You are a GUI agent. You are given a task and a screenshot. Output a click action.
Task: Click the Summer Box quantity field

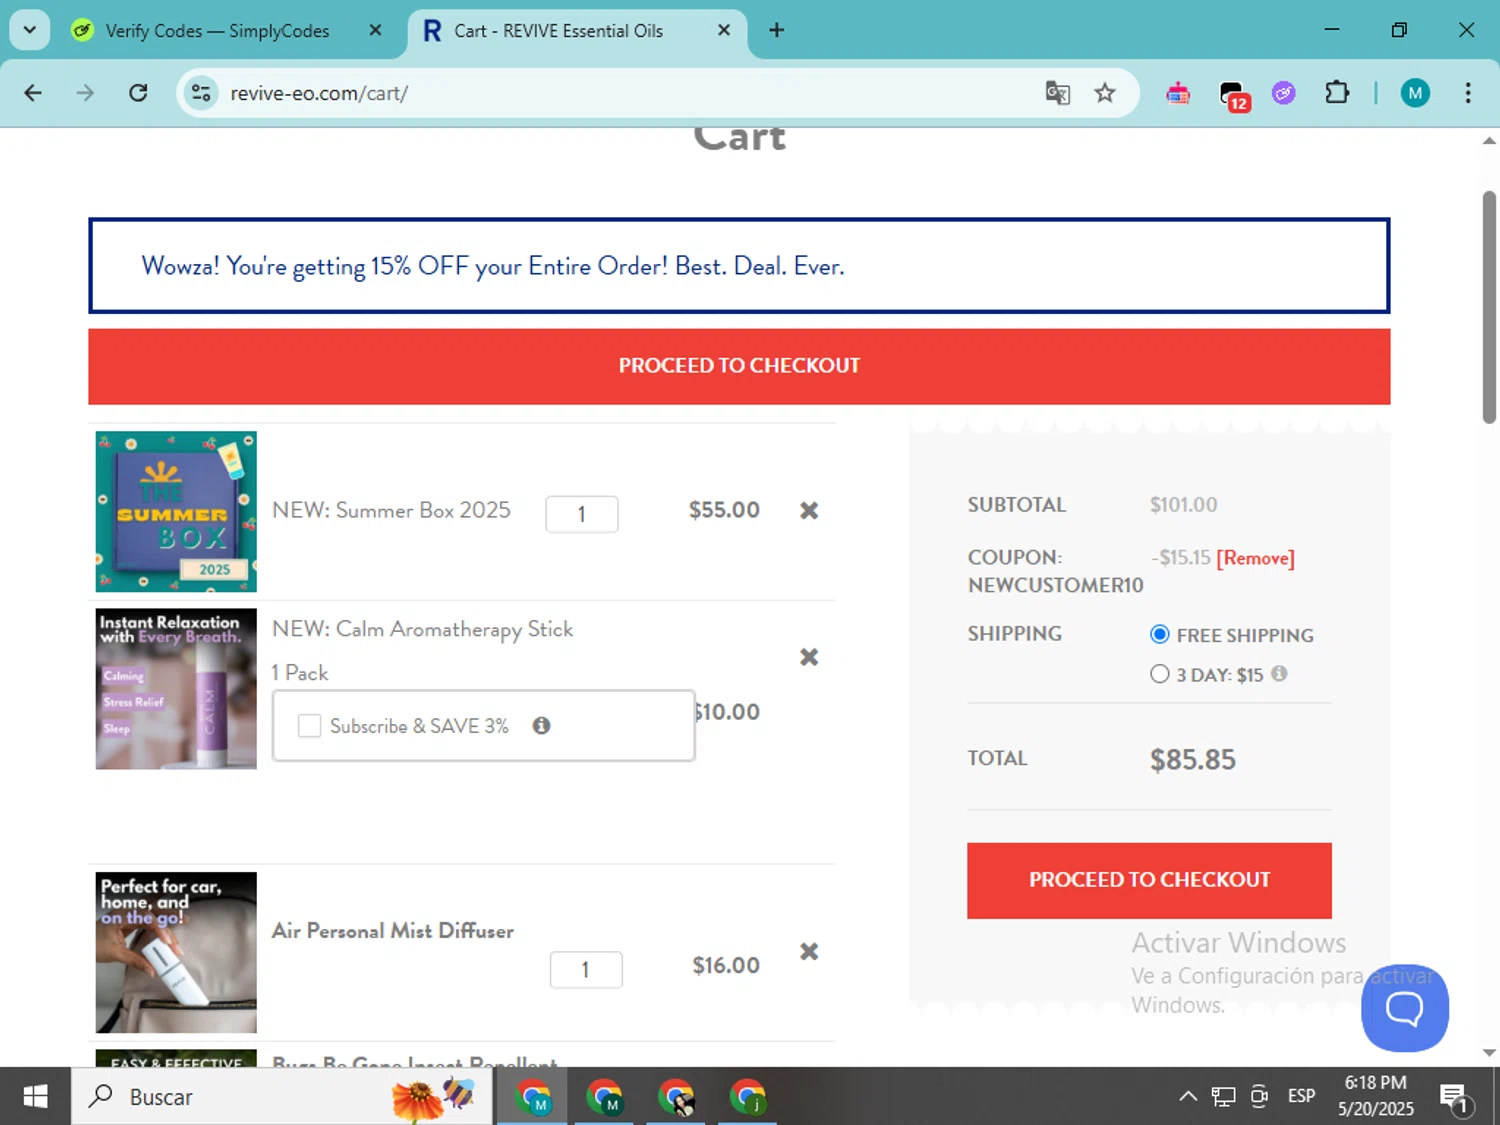coord(581,514)
